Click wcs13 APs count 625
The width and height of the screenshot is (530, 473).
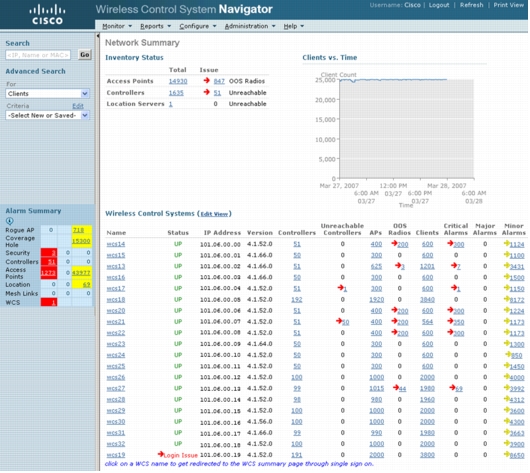(x=376, y=267)
